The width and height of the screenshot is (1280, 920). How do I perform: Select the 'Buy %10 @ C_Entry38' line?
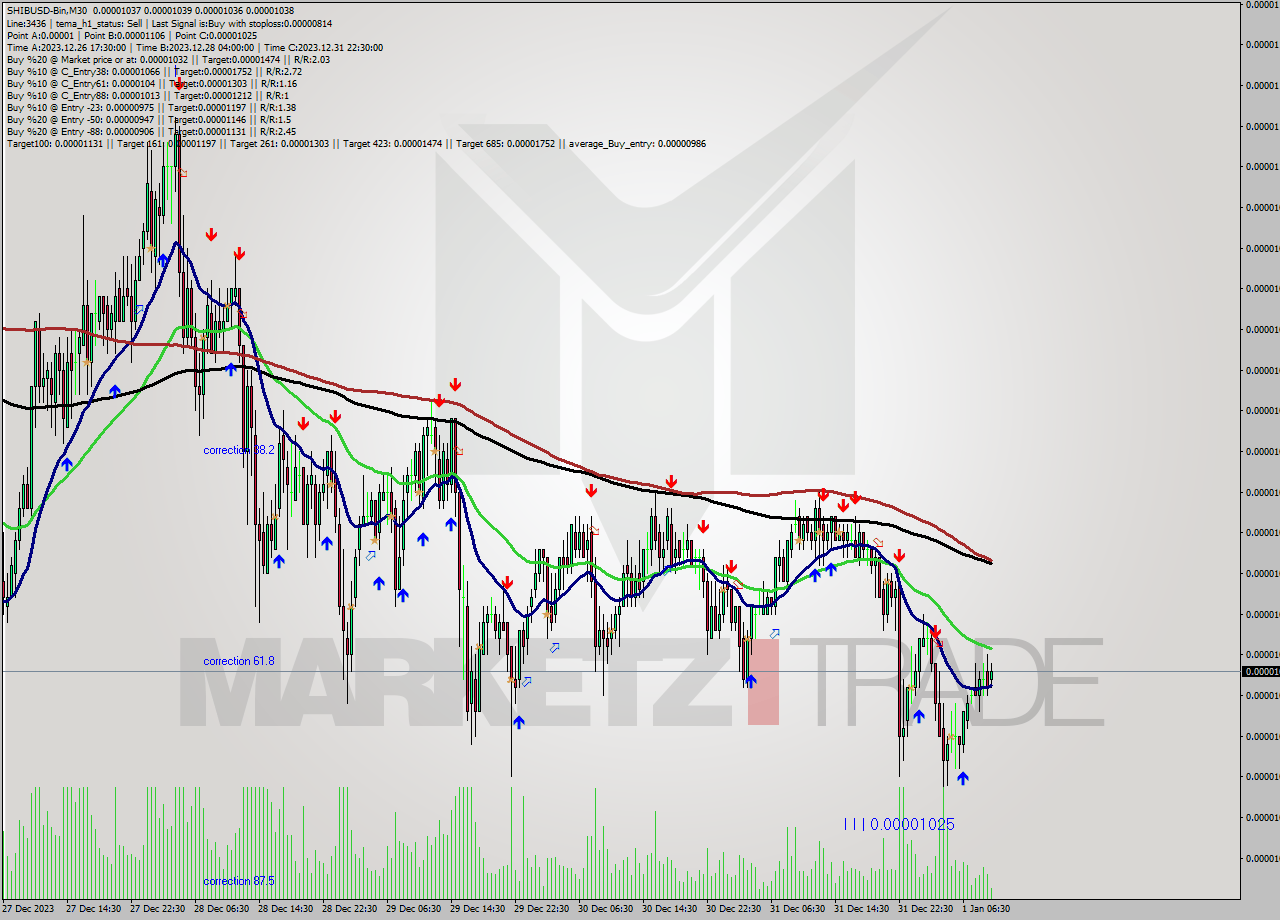[154, 71]
